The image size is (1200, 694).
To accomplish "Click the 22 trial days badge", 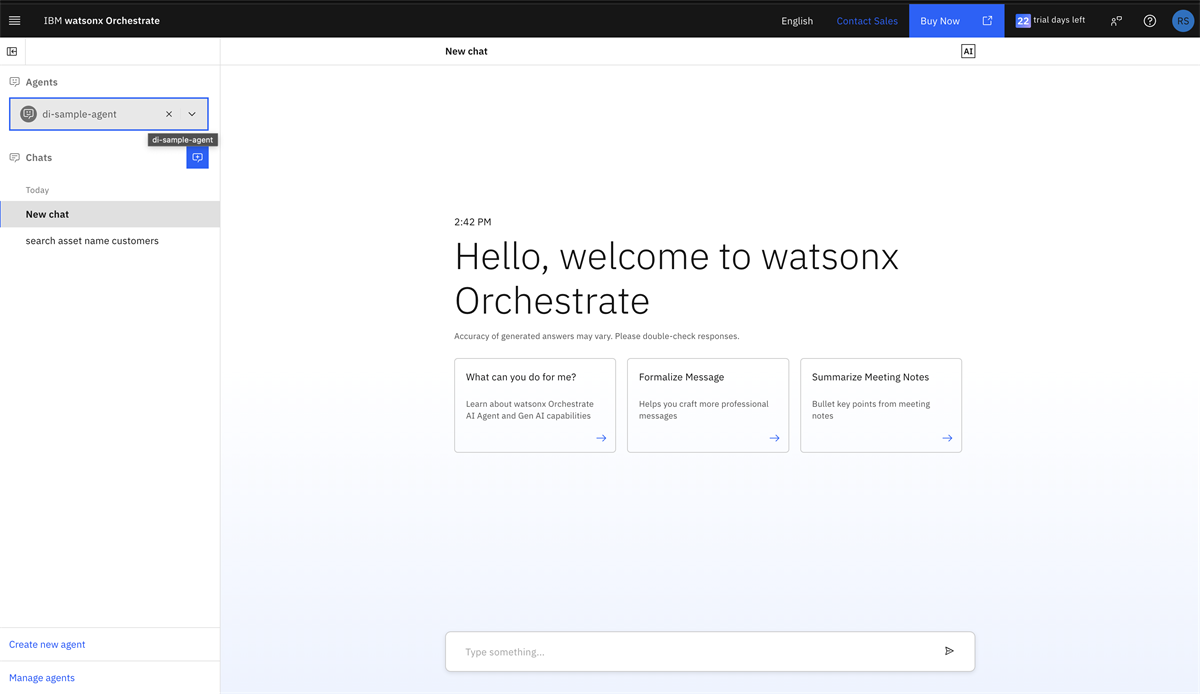I will 1023,20.
